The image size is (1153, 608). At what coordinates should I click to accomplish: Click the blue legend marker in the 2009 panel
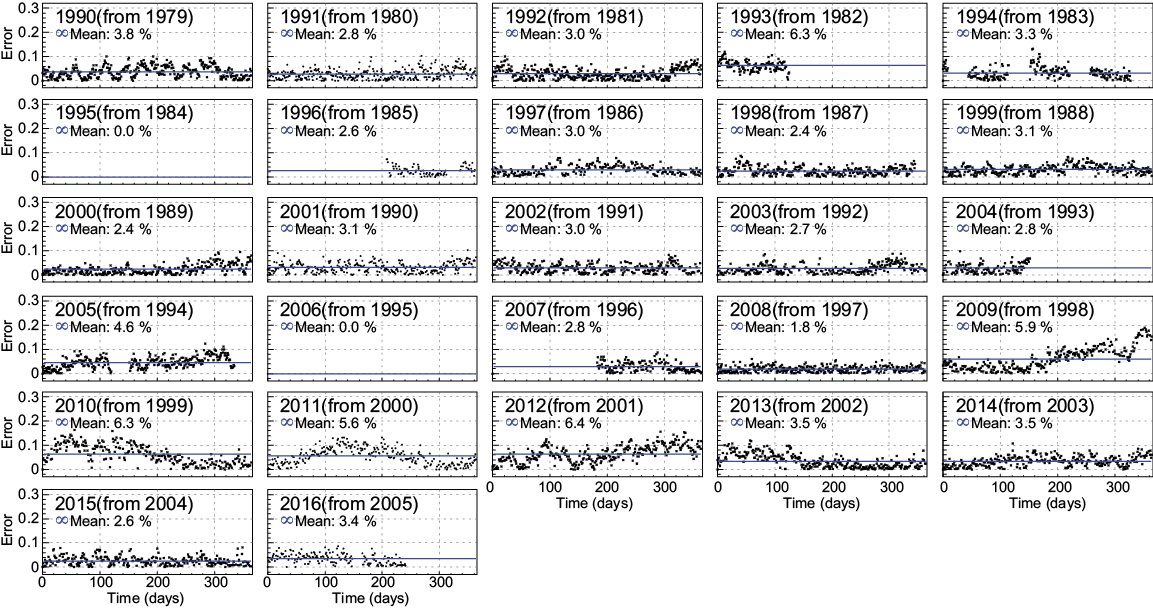[x=963, y=325]
